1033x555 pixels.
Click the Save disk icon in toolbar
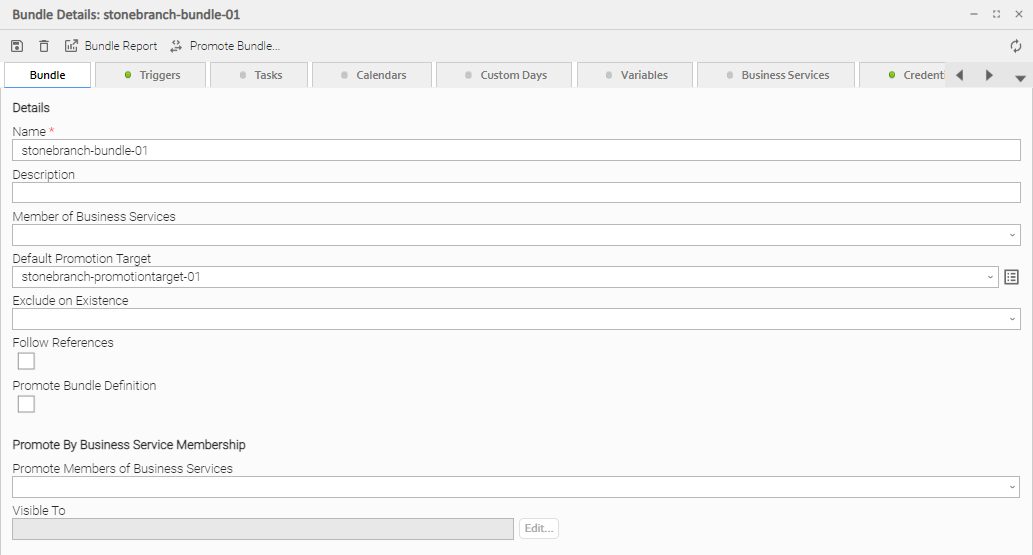(x=17, y=46)
